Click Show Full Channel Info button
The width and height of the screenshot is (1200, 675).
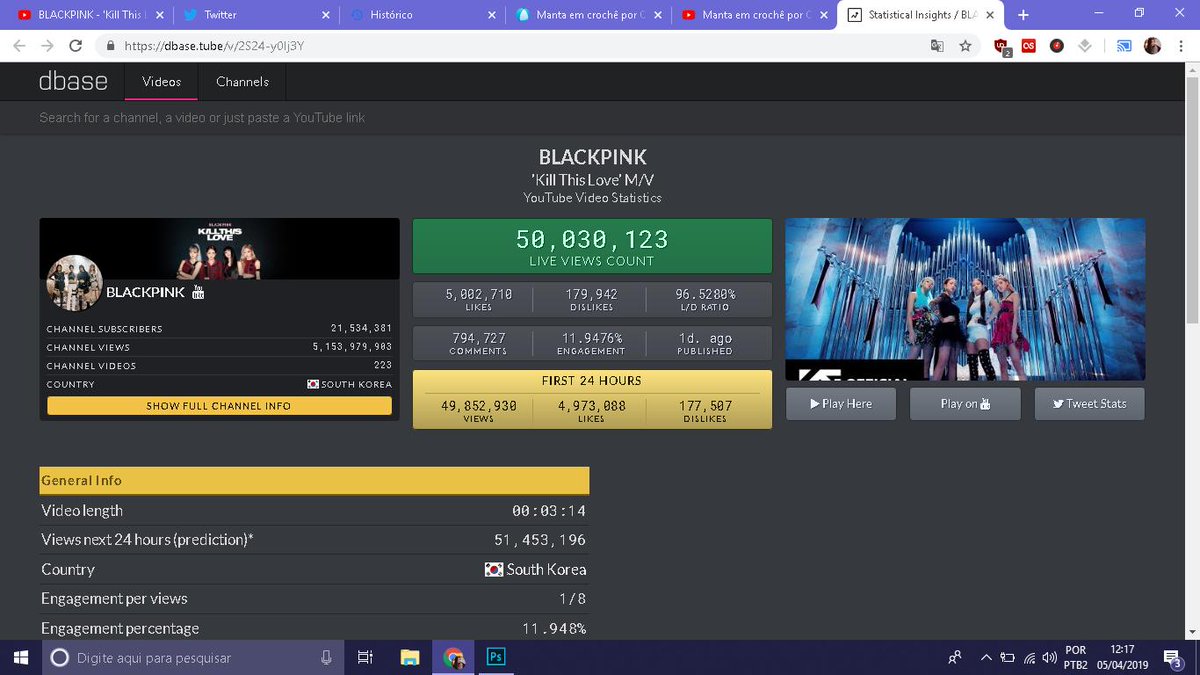pyautogui.click(x=219, y=406)
